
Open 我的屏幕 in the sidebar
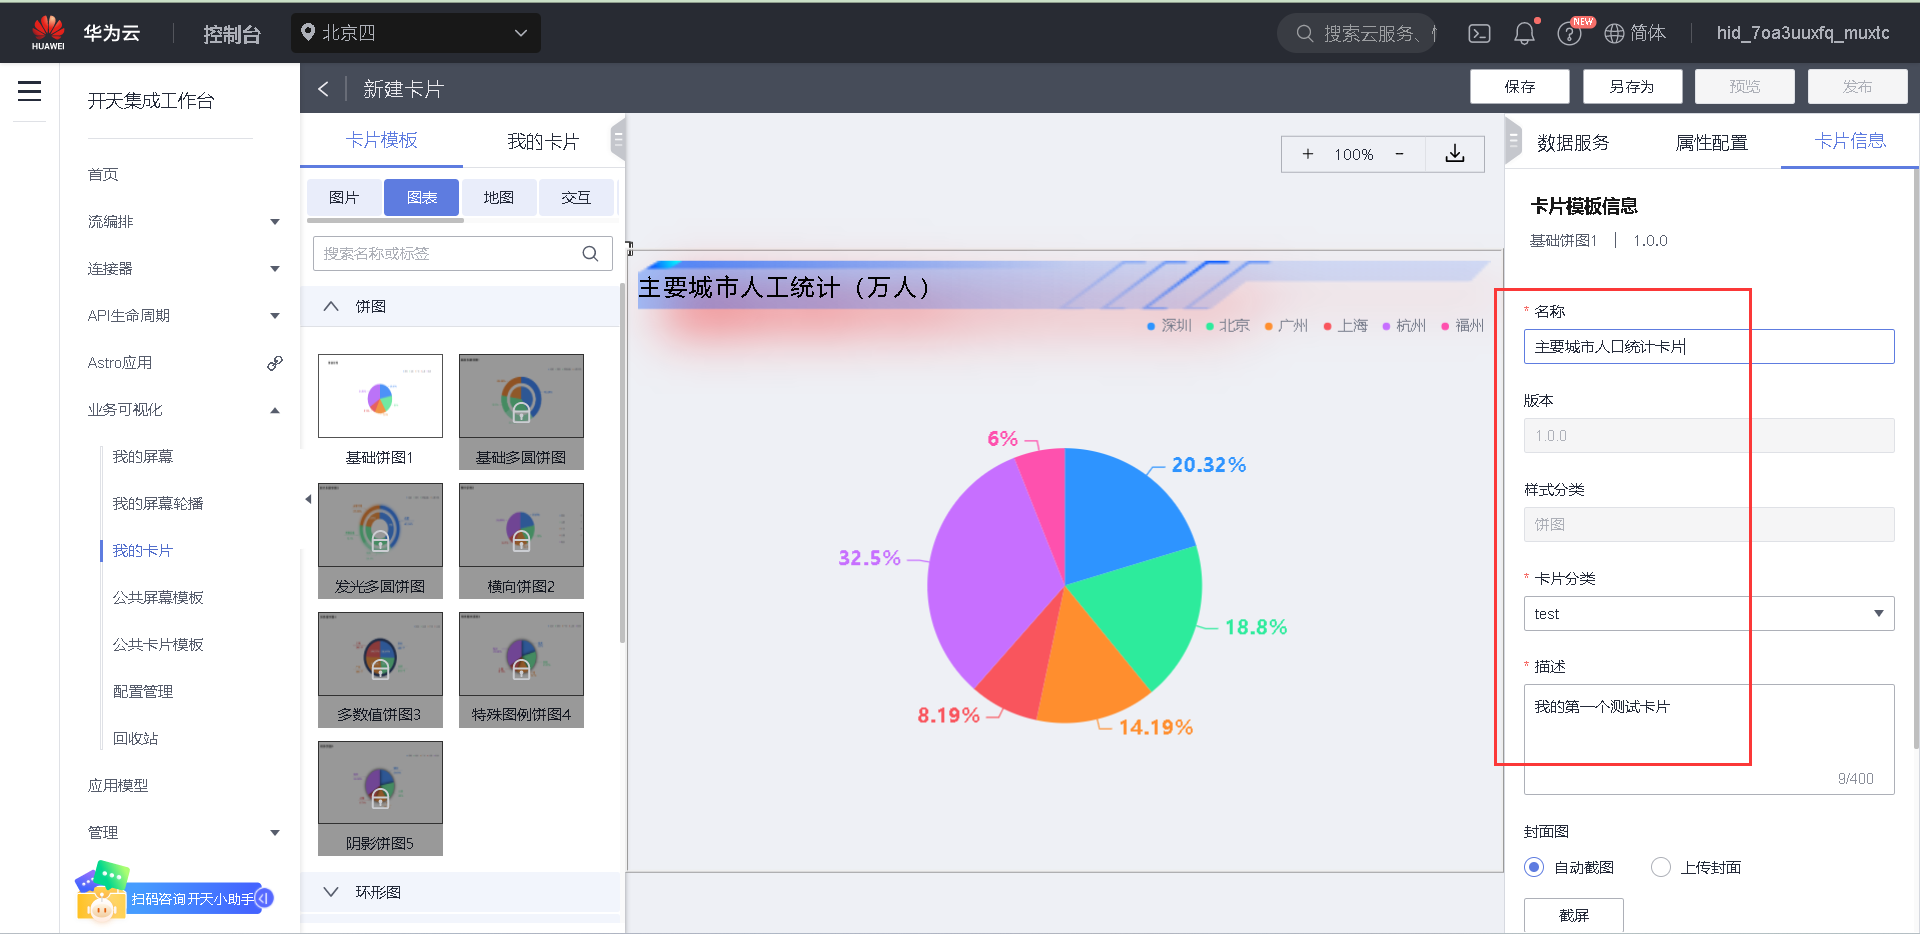(143, 457)
